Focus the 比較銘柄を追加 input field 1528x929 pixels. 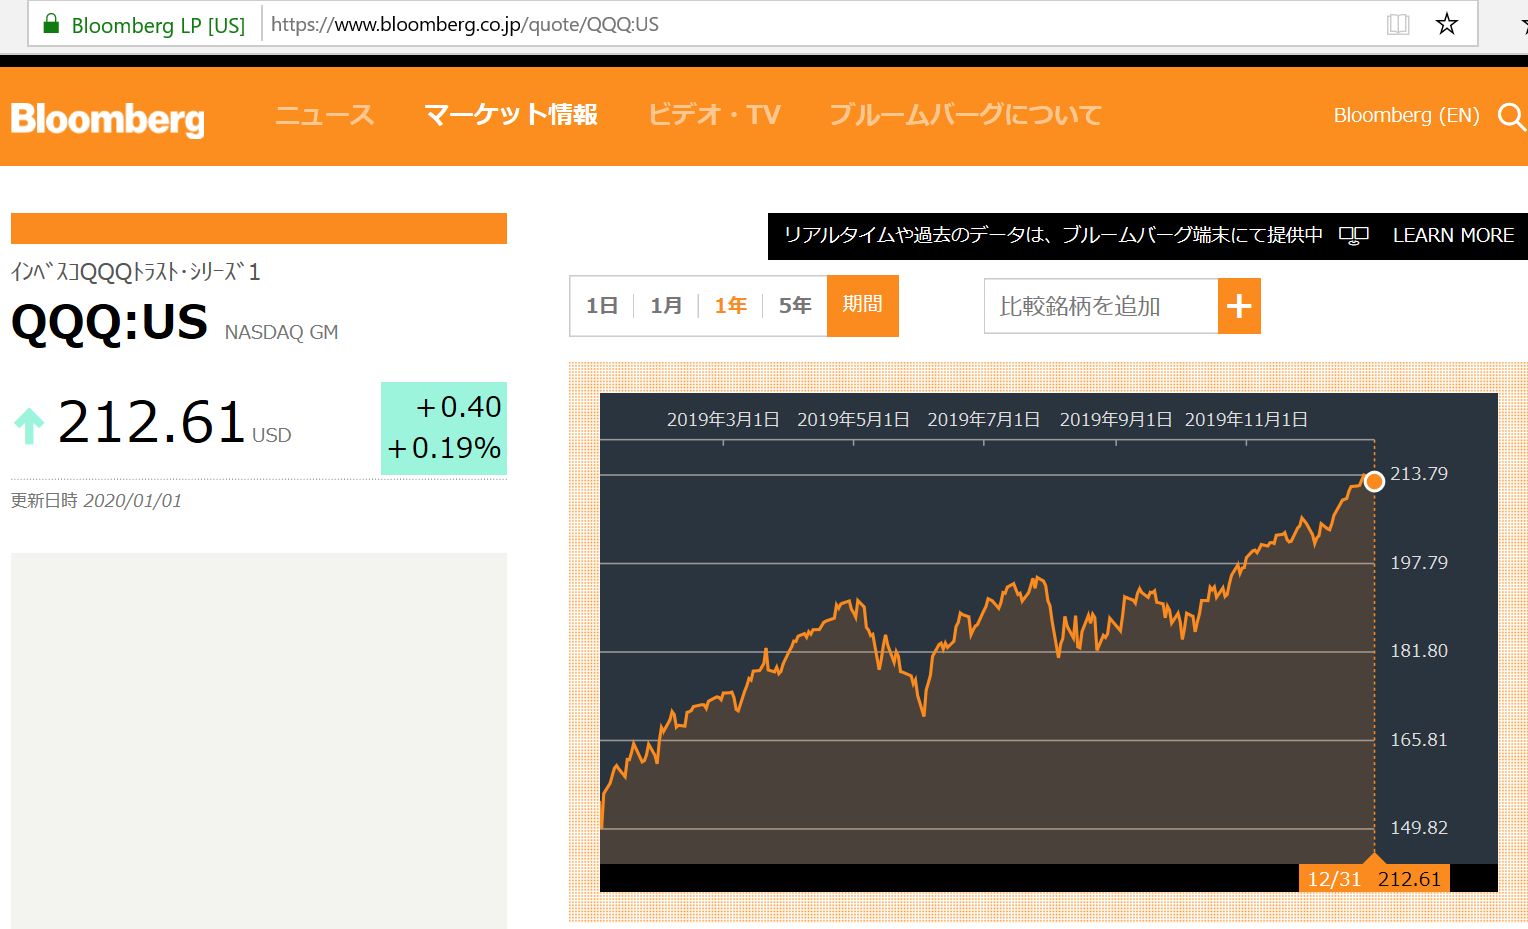pos(1101,306)
